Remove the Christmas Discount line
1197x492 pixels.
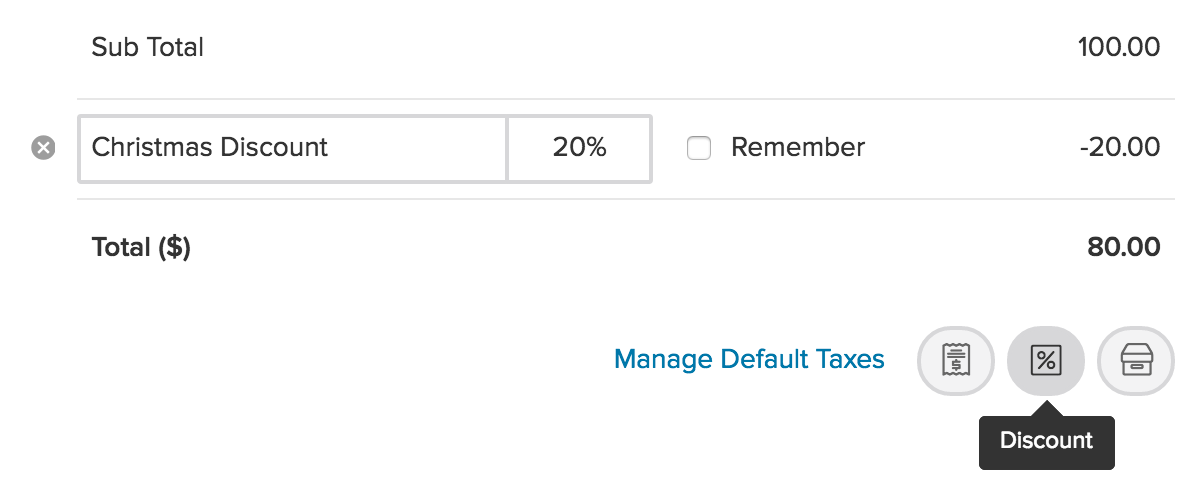point(44,147)
